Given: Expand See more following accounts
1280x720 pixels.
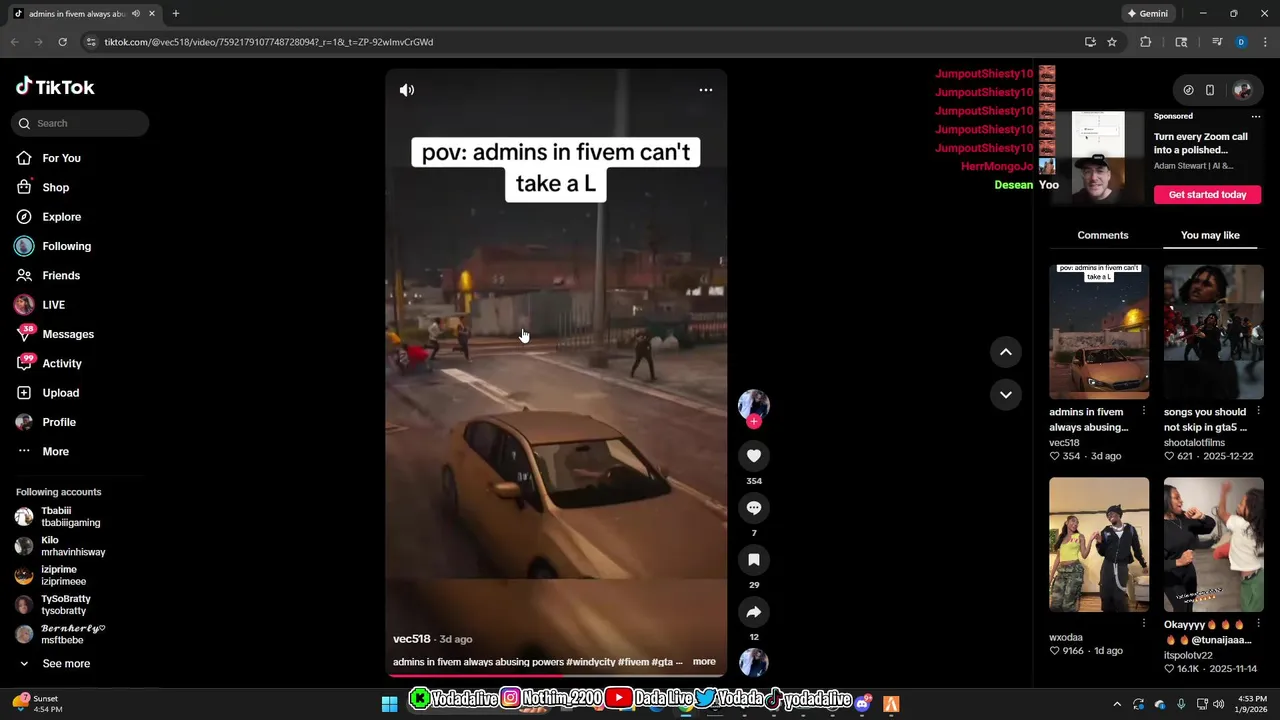Looking at the screenshot, I should click(65, 663).
